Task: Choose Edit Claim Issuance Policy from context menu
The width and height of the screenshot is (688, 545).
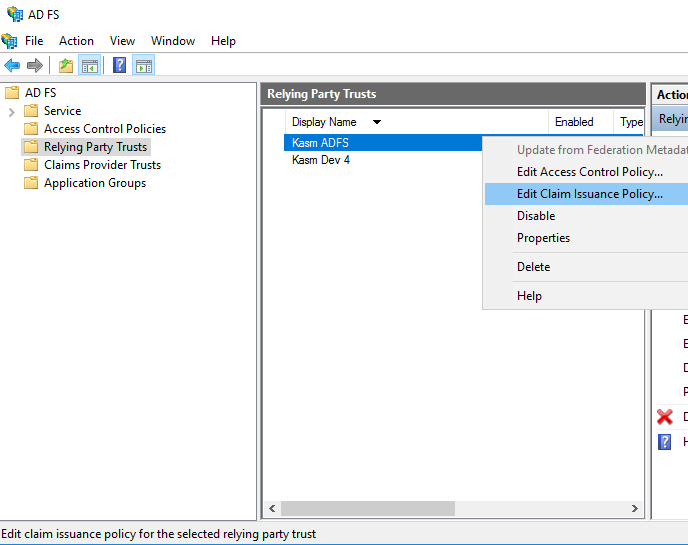Action: [x=589, y=194]
